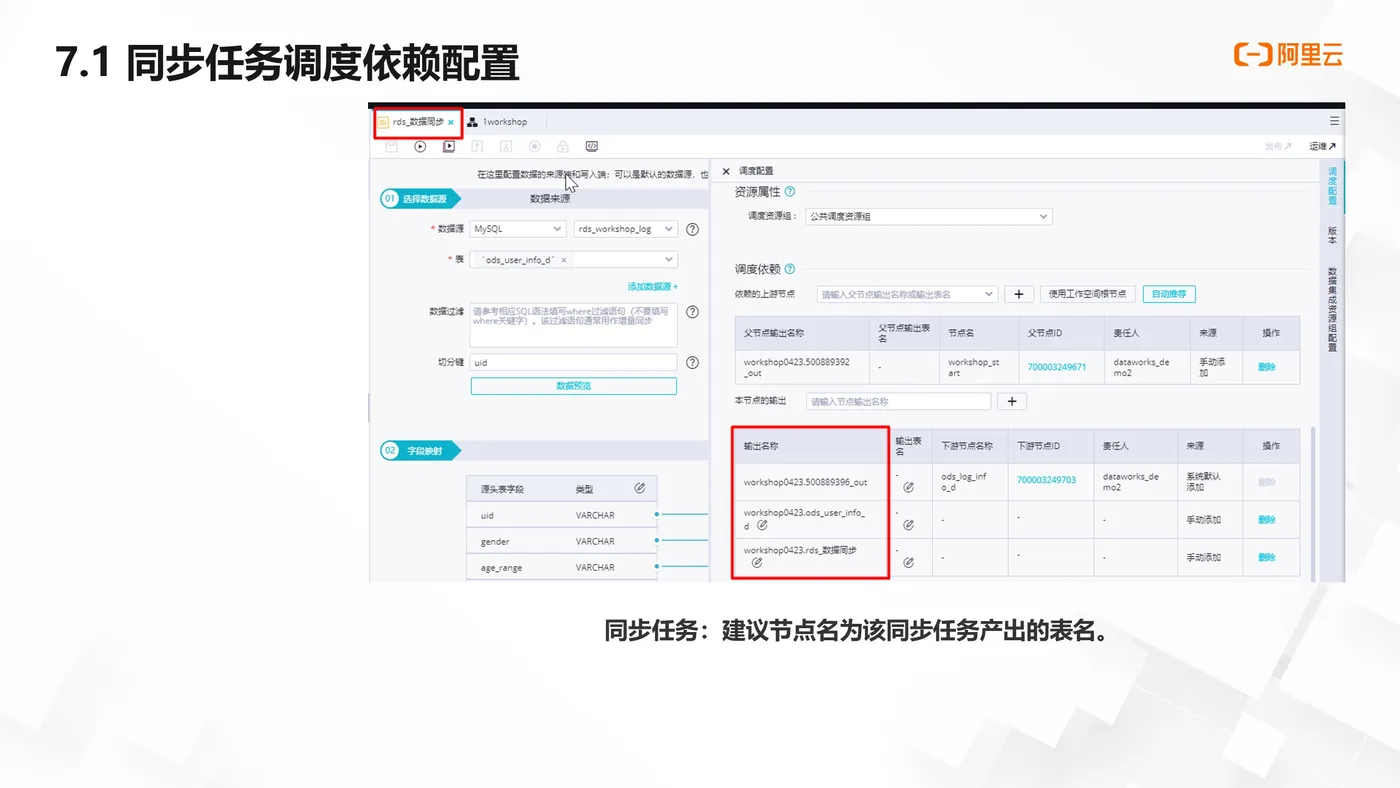Click the run (play circle) toolbar icon
The width and height of the screenshot is (1400, 788).
pyautogui.click(x=420, y=146)
